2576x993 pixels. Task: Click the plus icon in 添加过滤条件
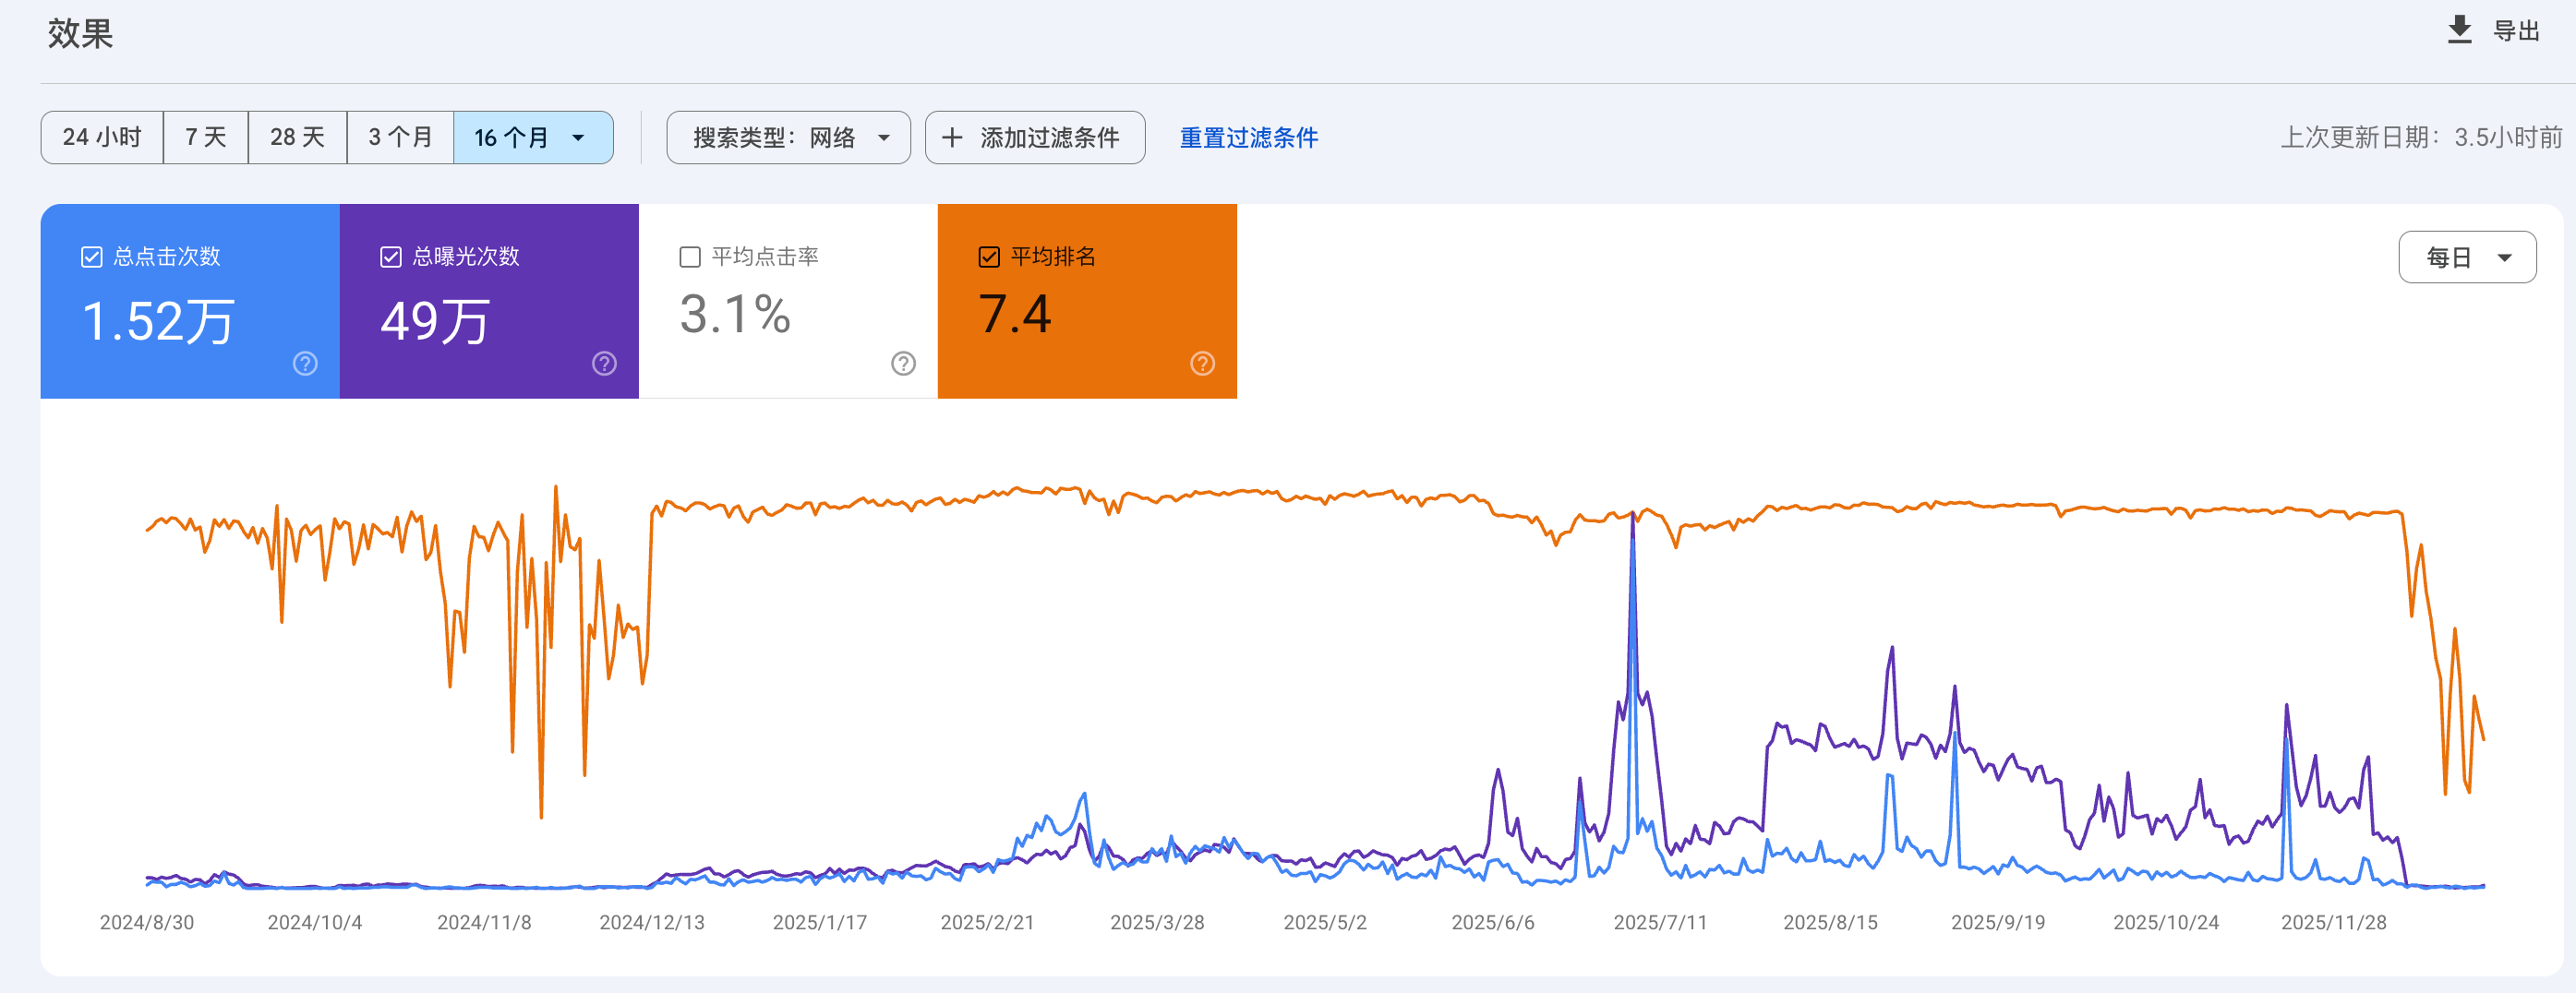[x=952, y=138]
